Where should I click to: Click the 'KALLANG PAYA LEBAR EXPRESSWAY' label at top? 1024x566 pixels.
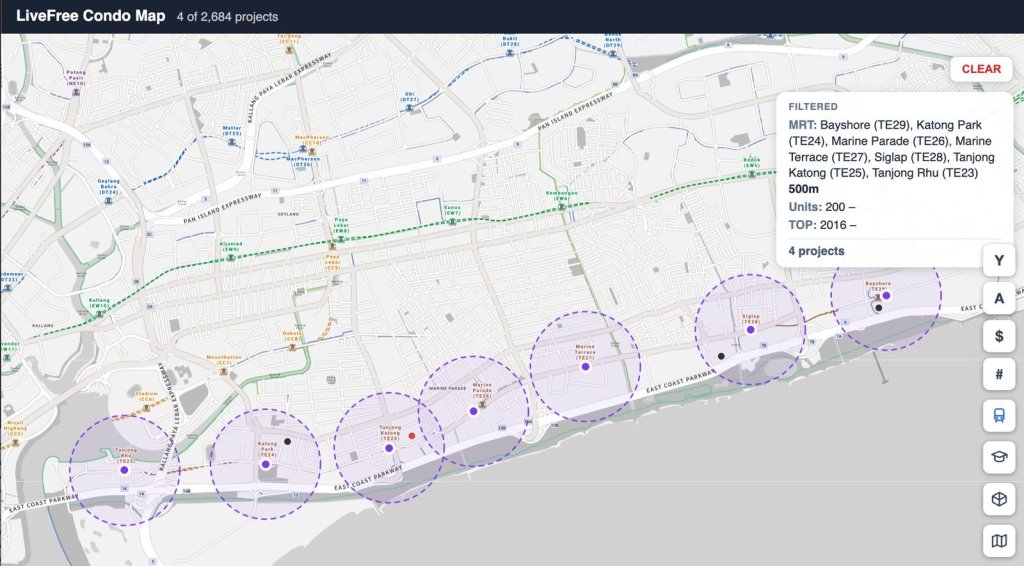(288, 89)
